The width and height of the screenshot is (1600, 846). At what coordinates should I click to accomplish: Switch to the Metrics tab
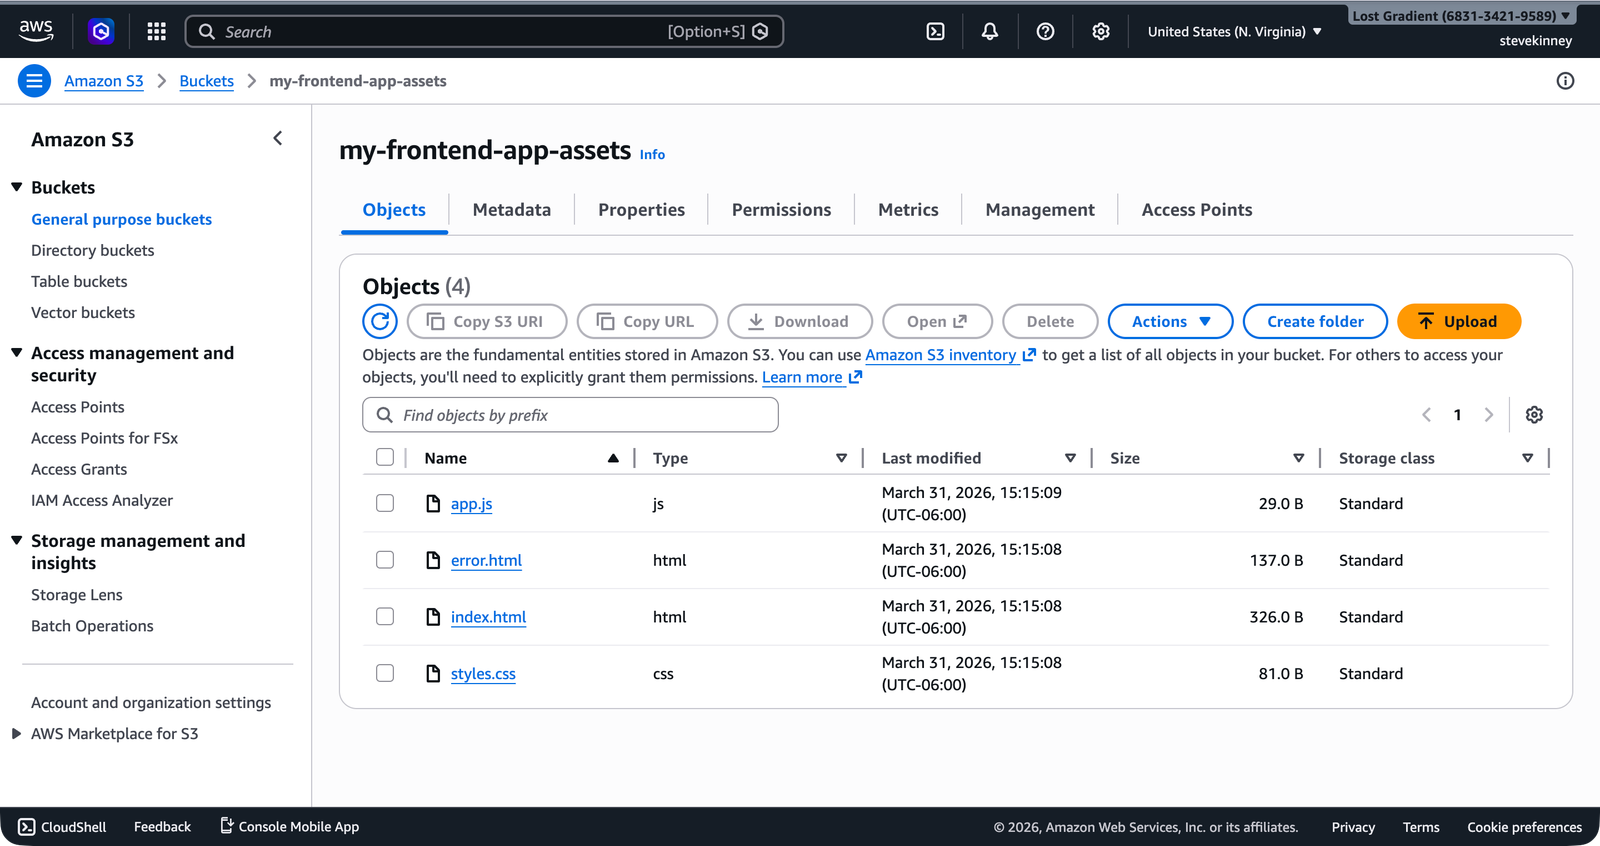pyautogui.click(x=908, y=210)
